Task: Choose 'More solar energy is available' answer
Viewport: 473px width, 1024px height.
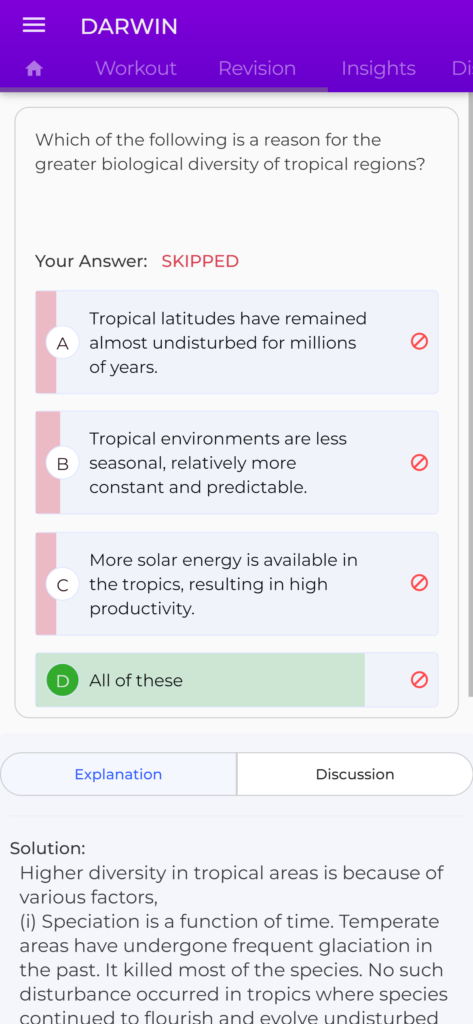Action: pyautogui.click(x=236, y=584)
